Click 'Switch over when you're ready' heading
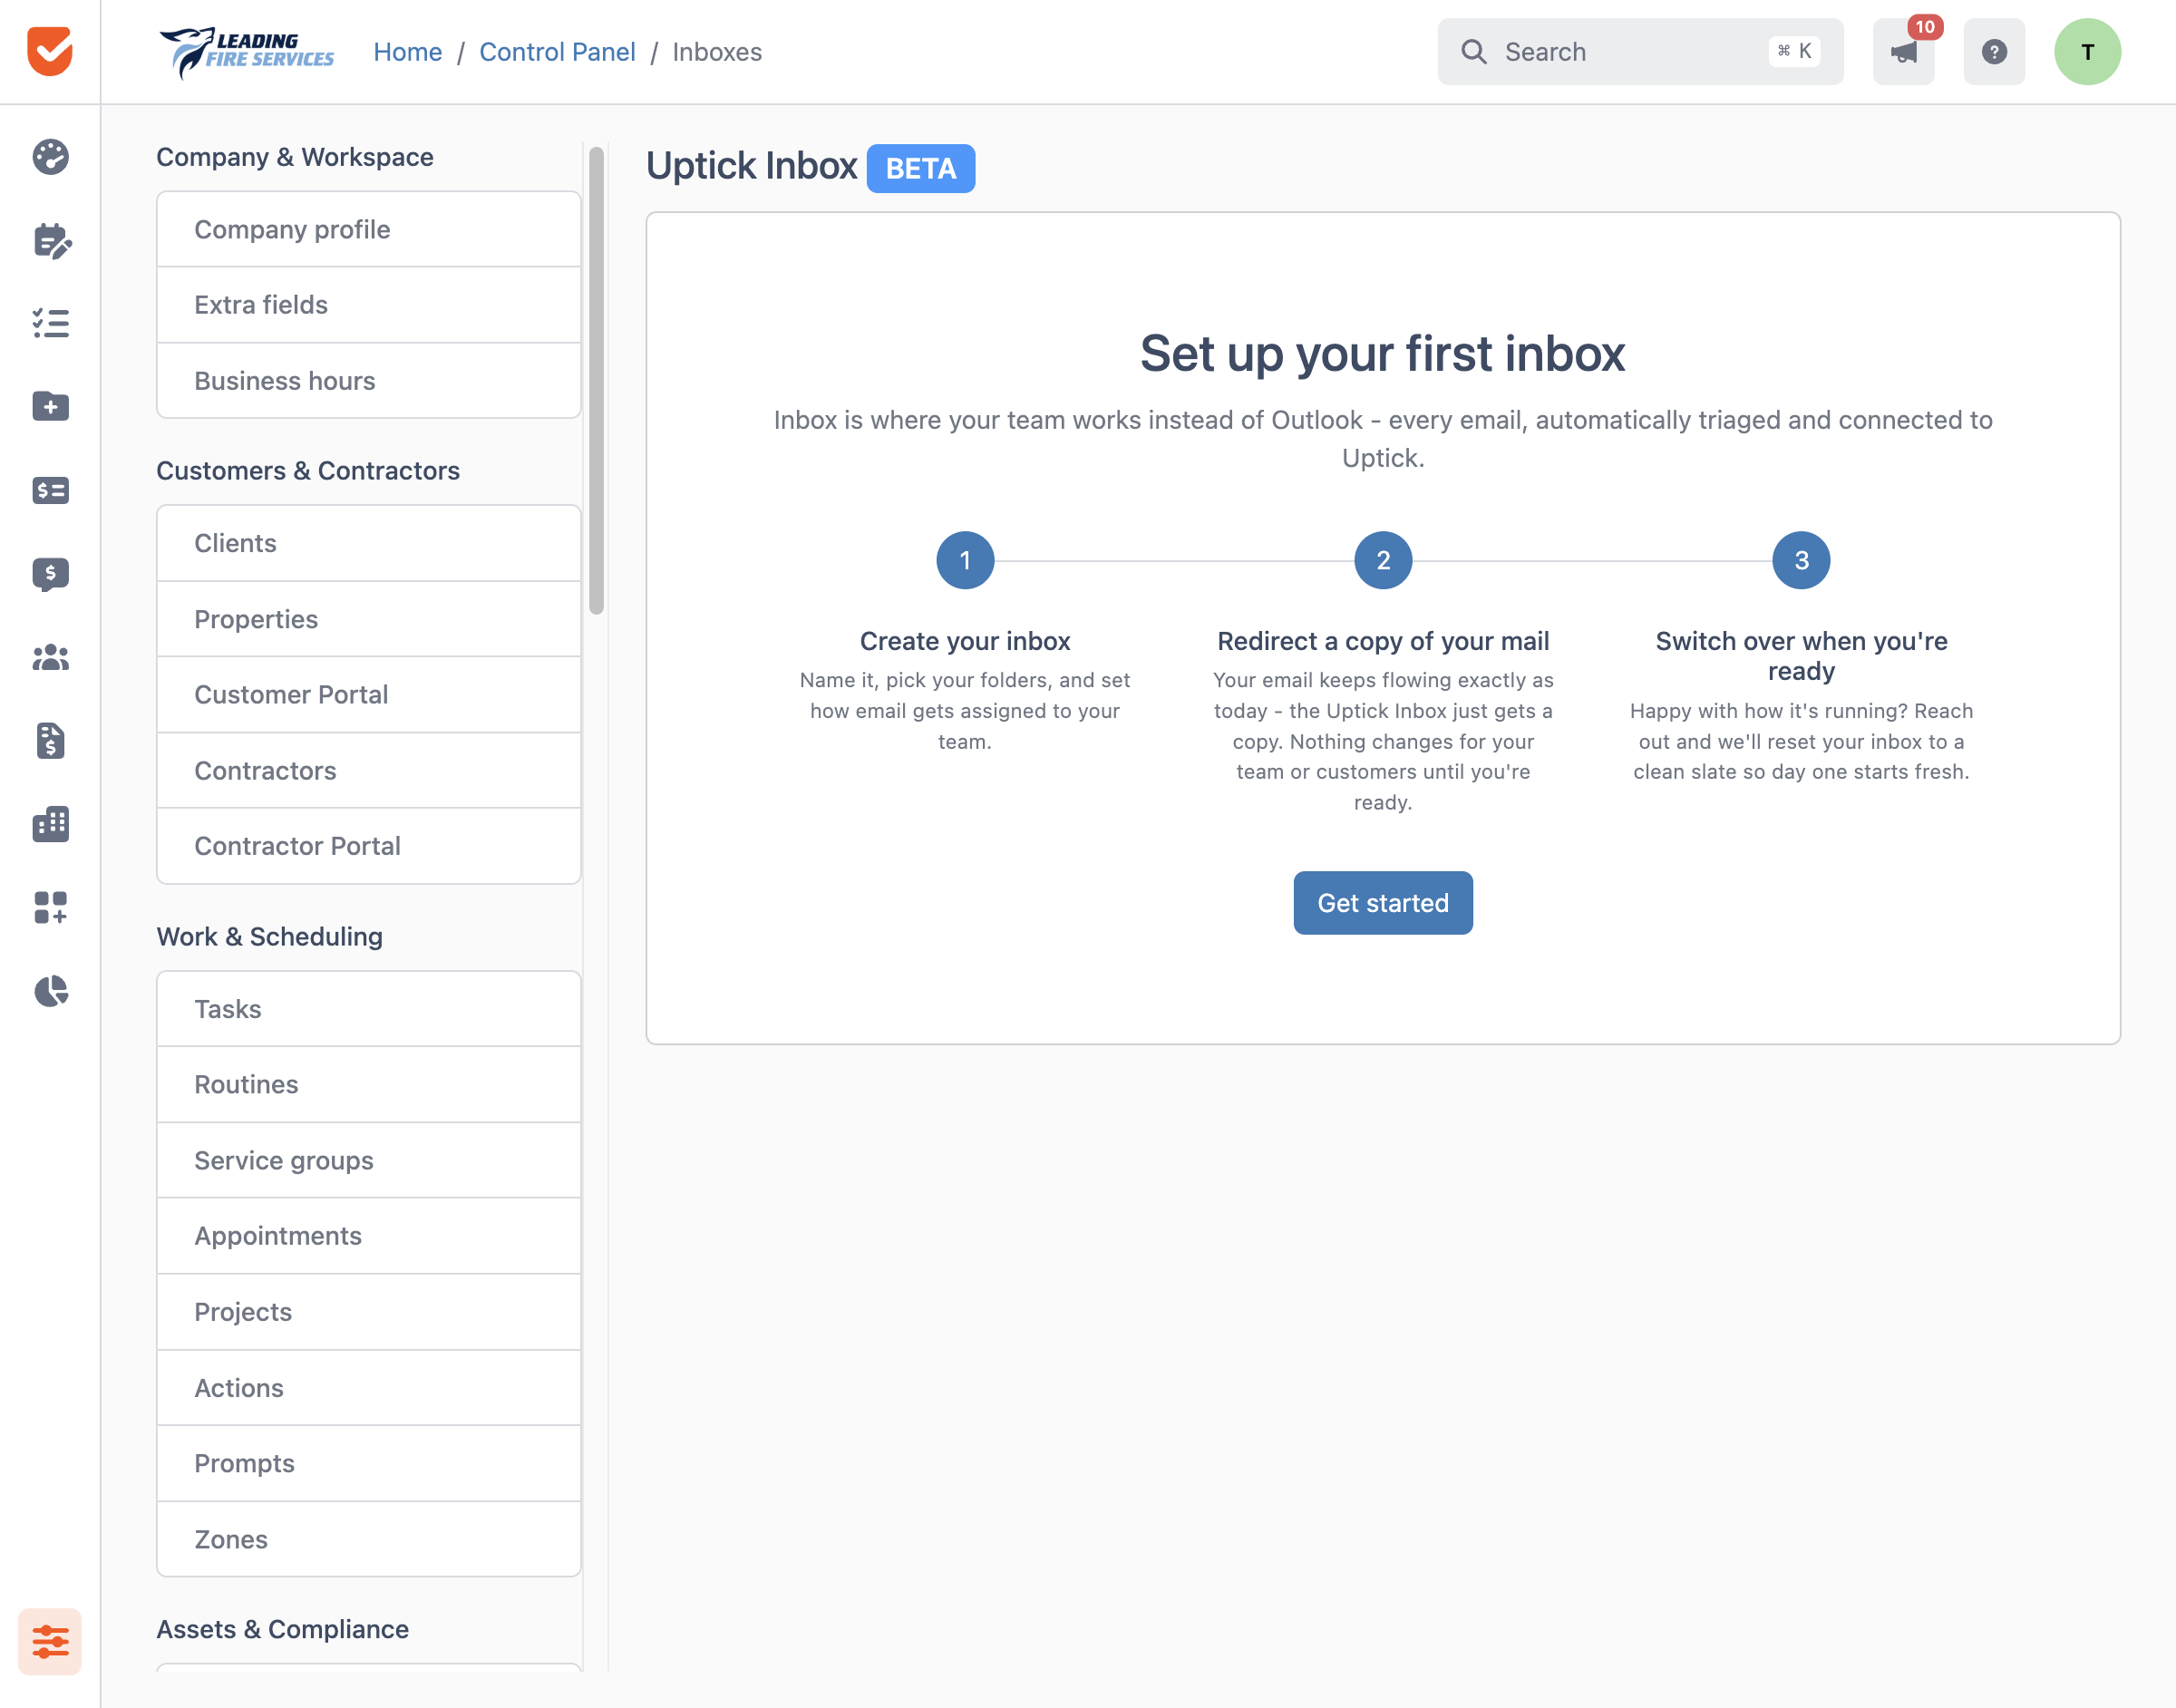The height and width of the screenshot is (1708, 2176). pos(1801,656)
